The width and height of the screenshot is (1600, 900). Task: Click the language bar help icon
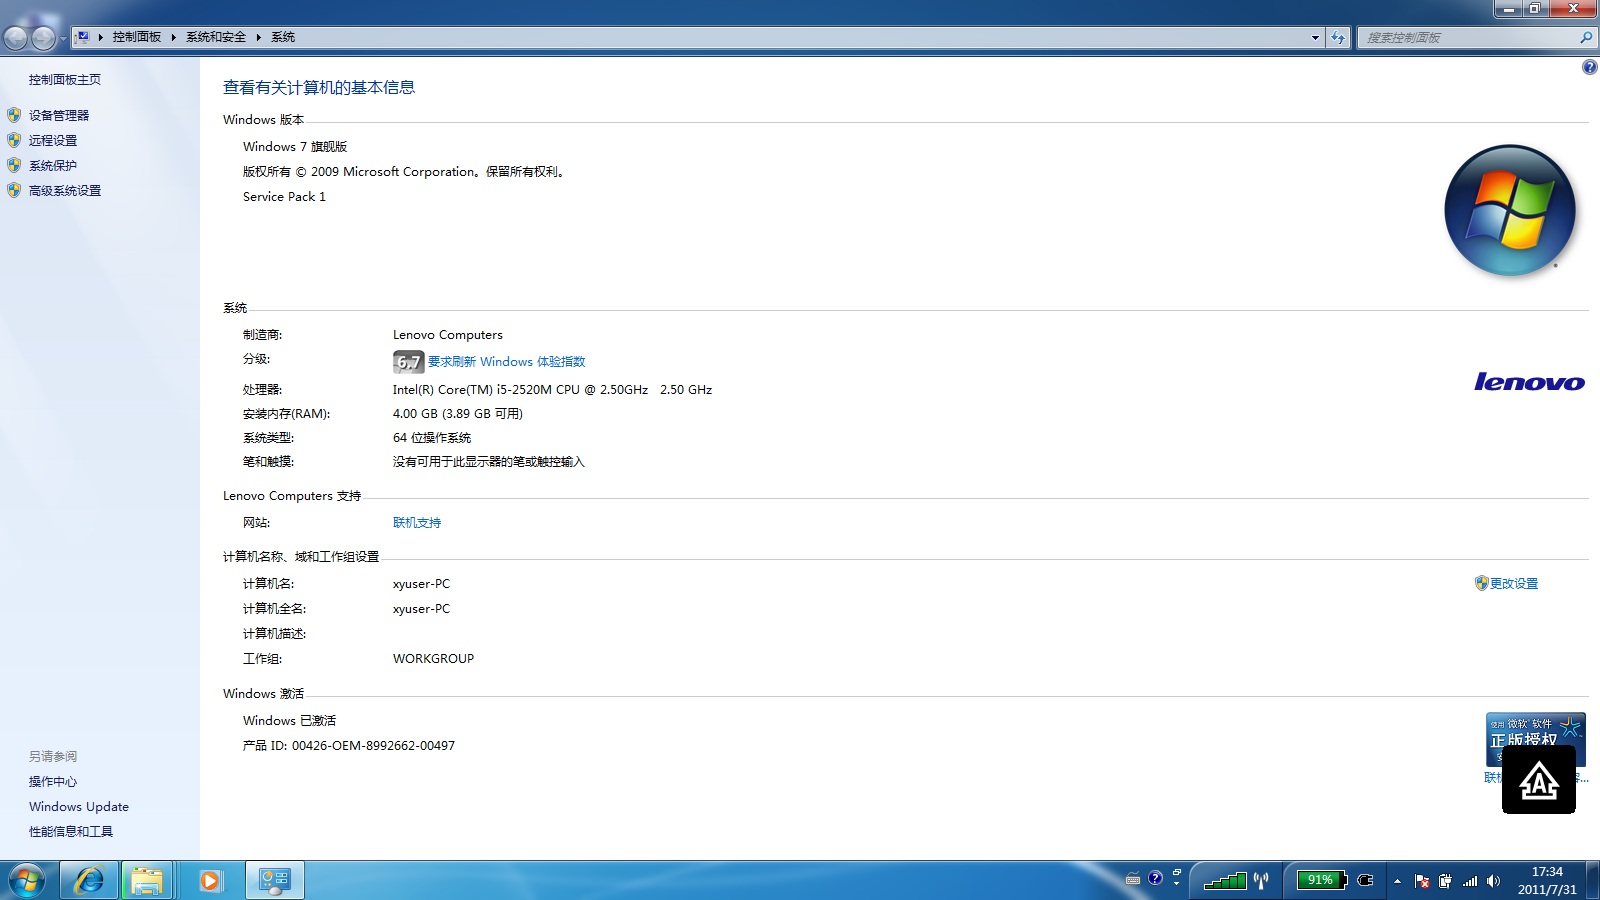coord(1156,878)
